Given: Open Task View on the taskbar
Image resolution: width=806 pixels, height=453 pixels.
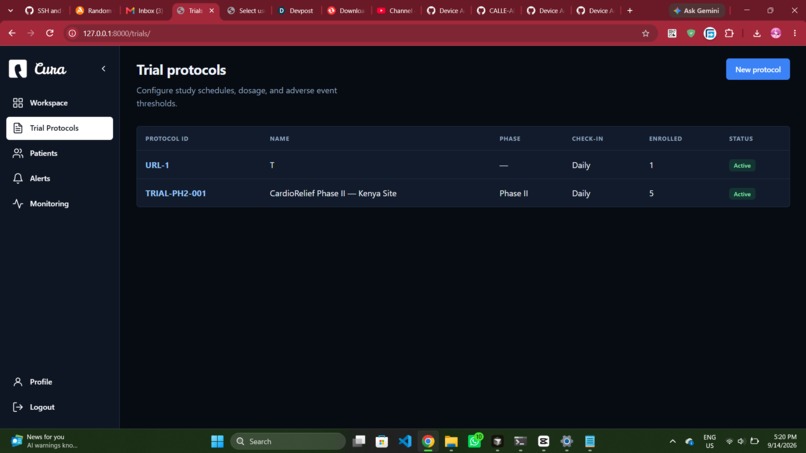Looking at the screenshot, I should [x=359, y=441].
